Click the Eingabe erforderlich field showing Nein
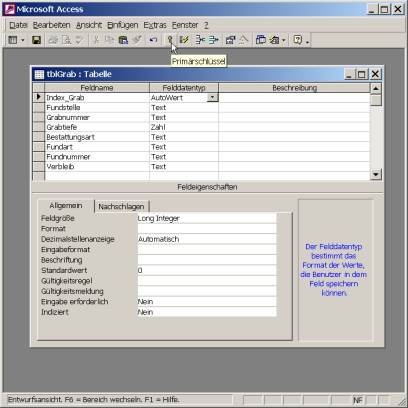Screen dimensions: 408x408 (207, 301)
